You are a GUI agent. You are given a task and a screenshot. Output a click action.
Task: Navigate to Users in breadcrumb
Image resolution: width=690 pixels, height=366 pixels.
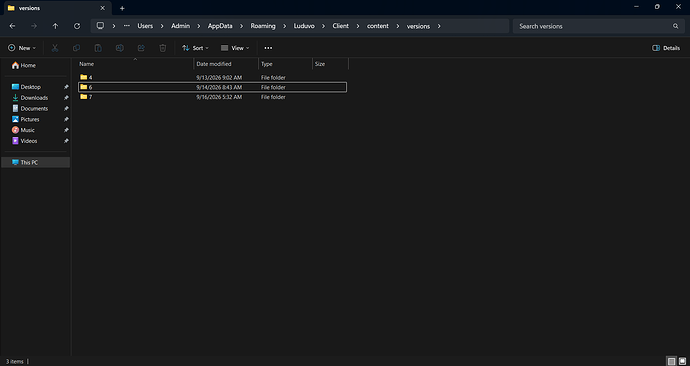tap(145, 26)
